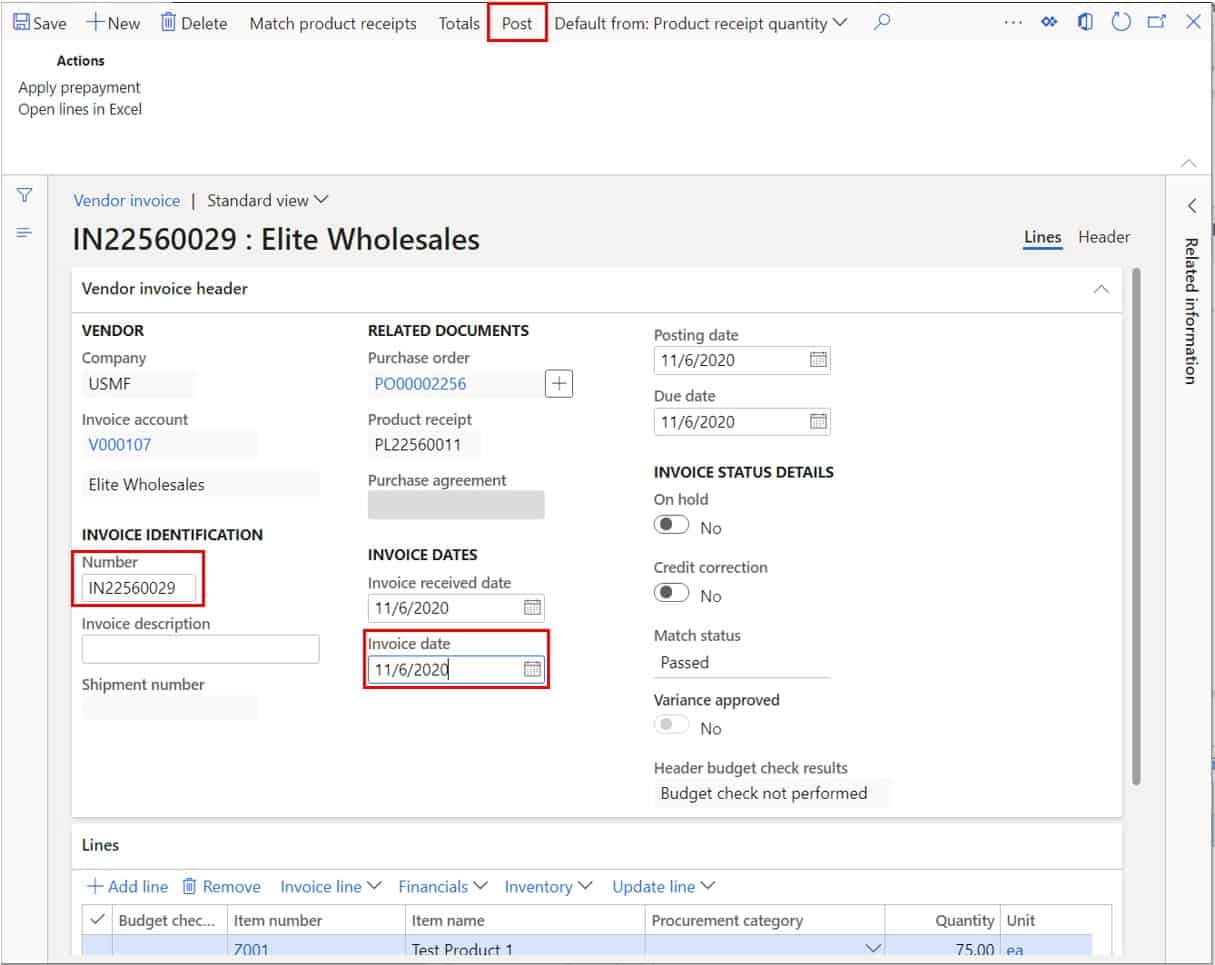1215x965 pixels.
Task: Open the page in a new window
Action: tap(1156, 21)
